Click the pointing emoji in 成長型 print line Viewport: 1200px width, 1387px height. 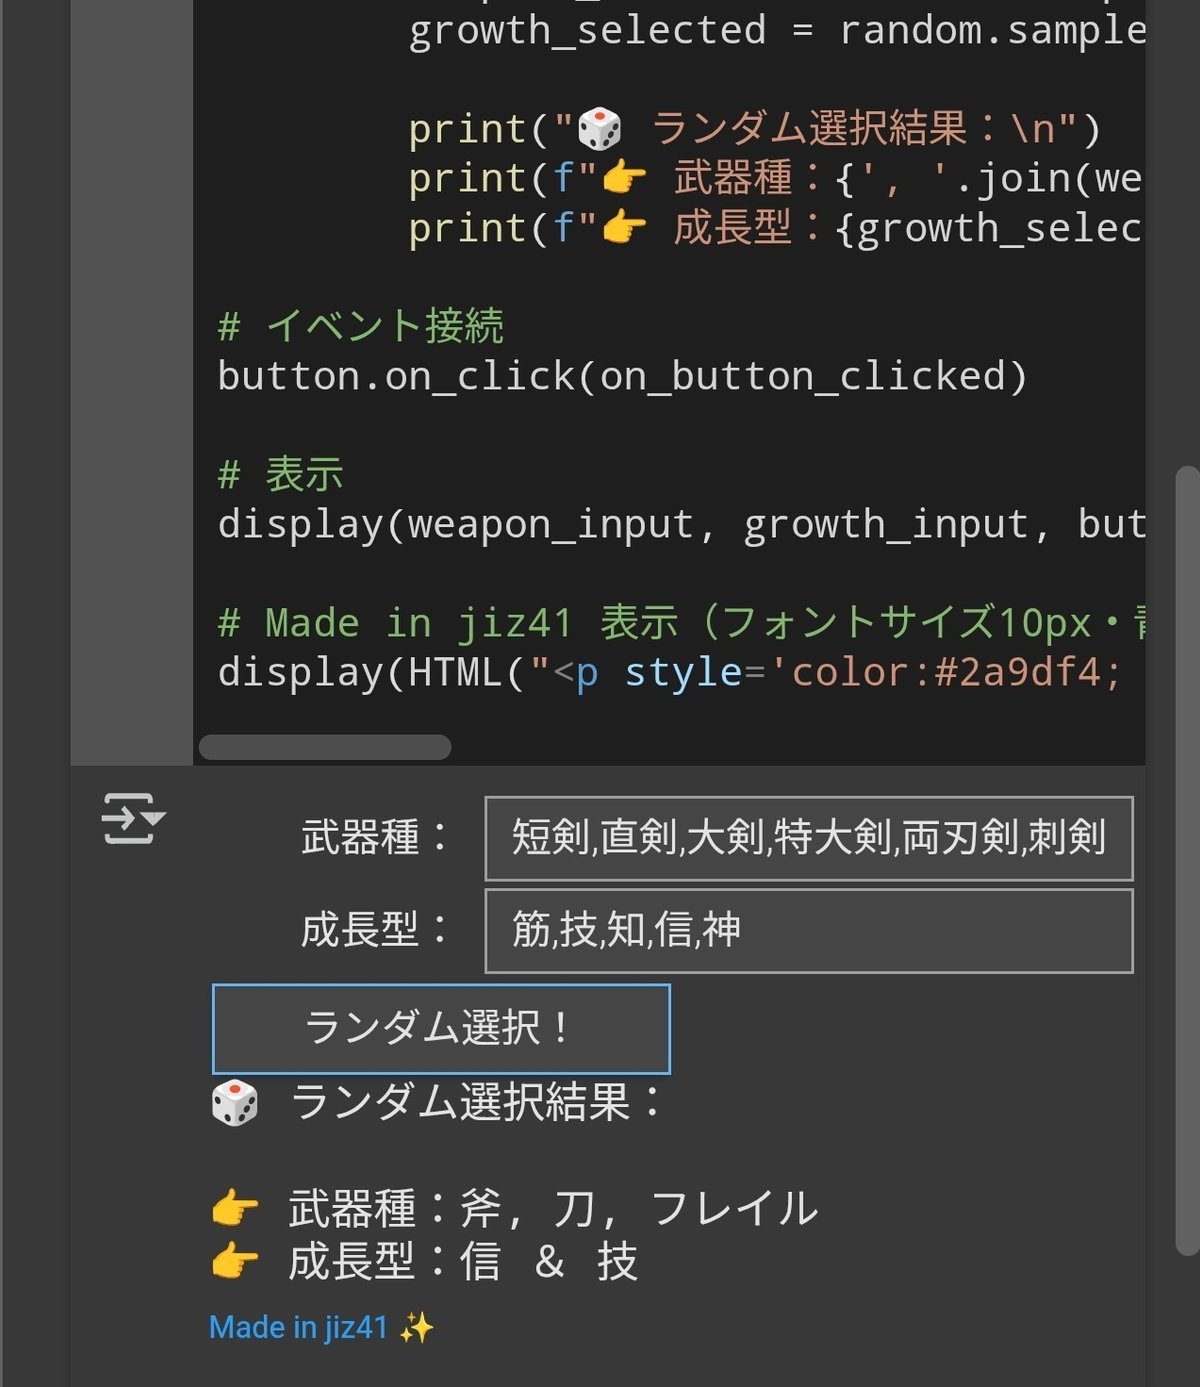[x=625, y=228]
